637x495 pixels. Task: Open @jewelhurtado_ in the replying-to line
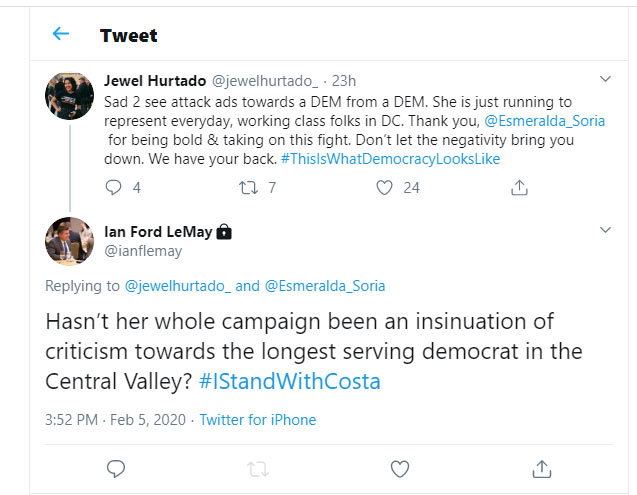coord(178,286)
